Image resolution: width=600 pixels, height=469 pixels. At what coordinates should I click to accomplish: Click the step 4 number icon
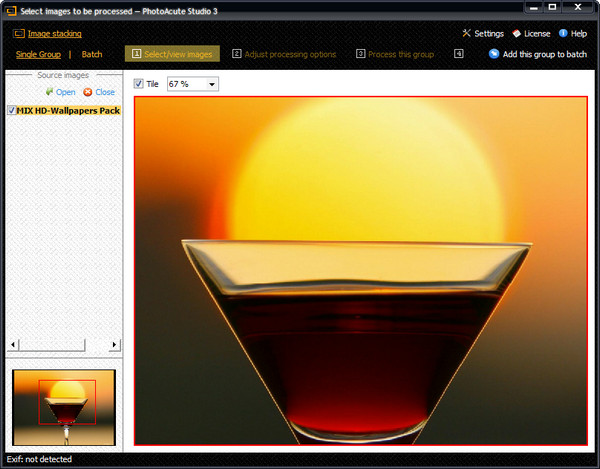[x=458, y=54]
